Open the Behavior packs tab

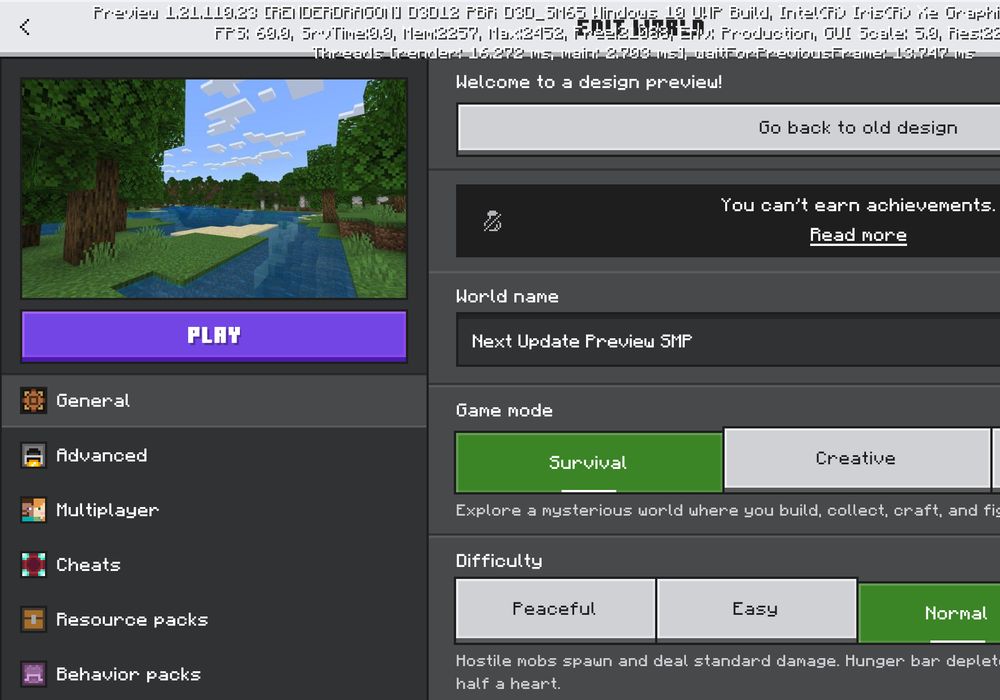[x=214, y=674]
